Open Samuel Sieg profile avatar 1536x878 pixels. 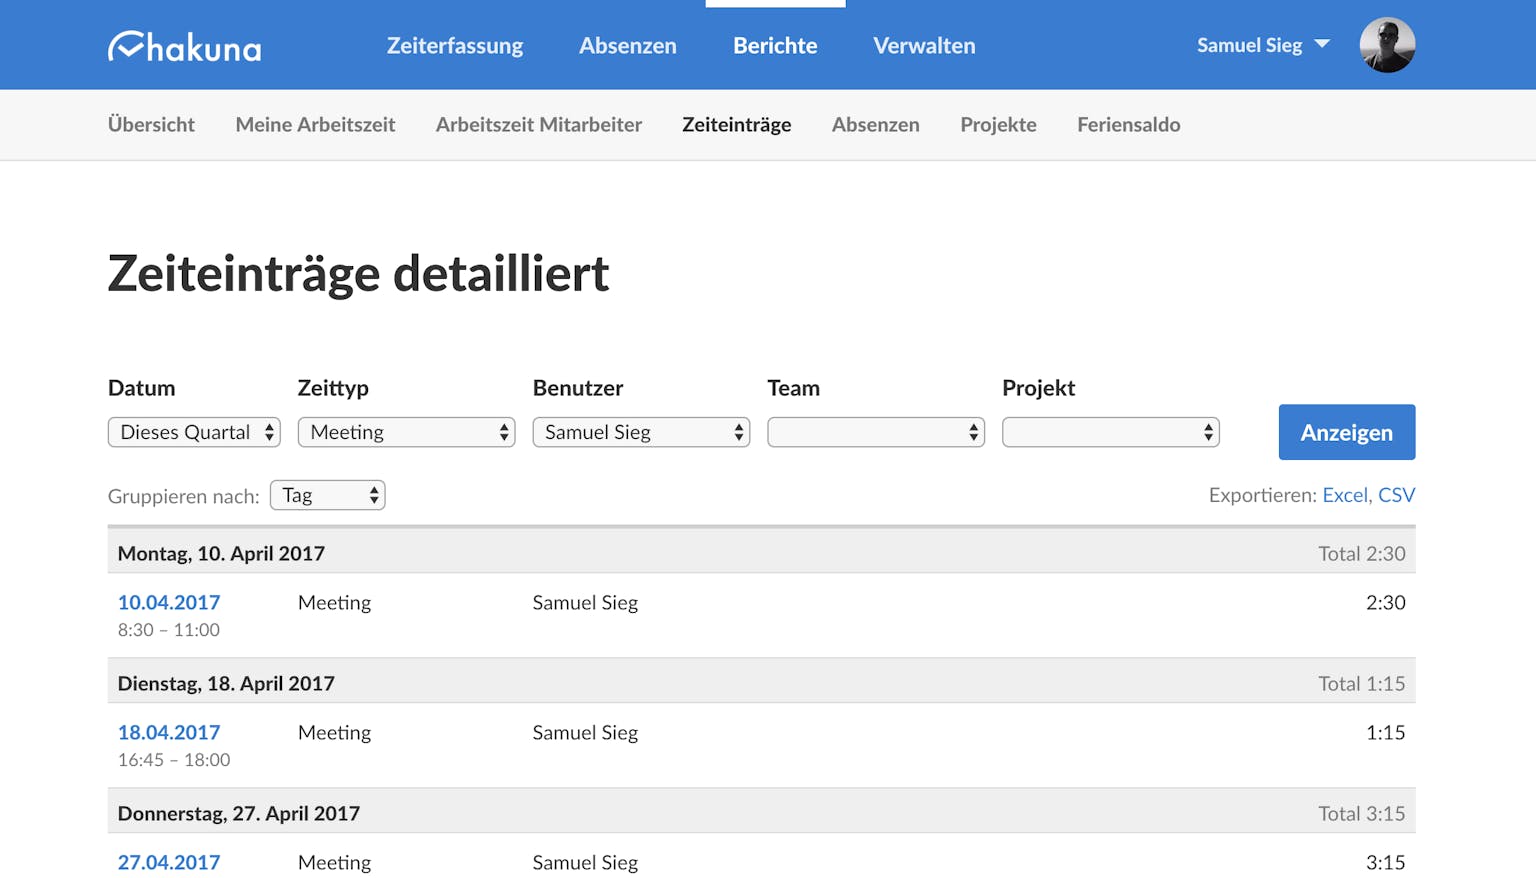[x=1387, y=45]
